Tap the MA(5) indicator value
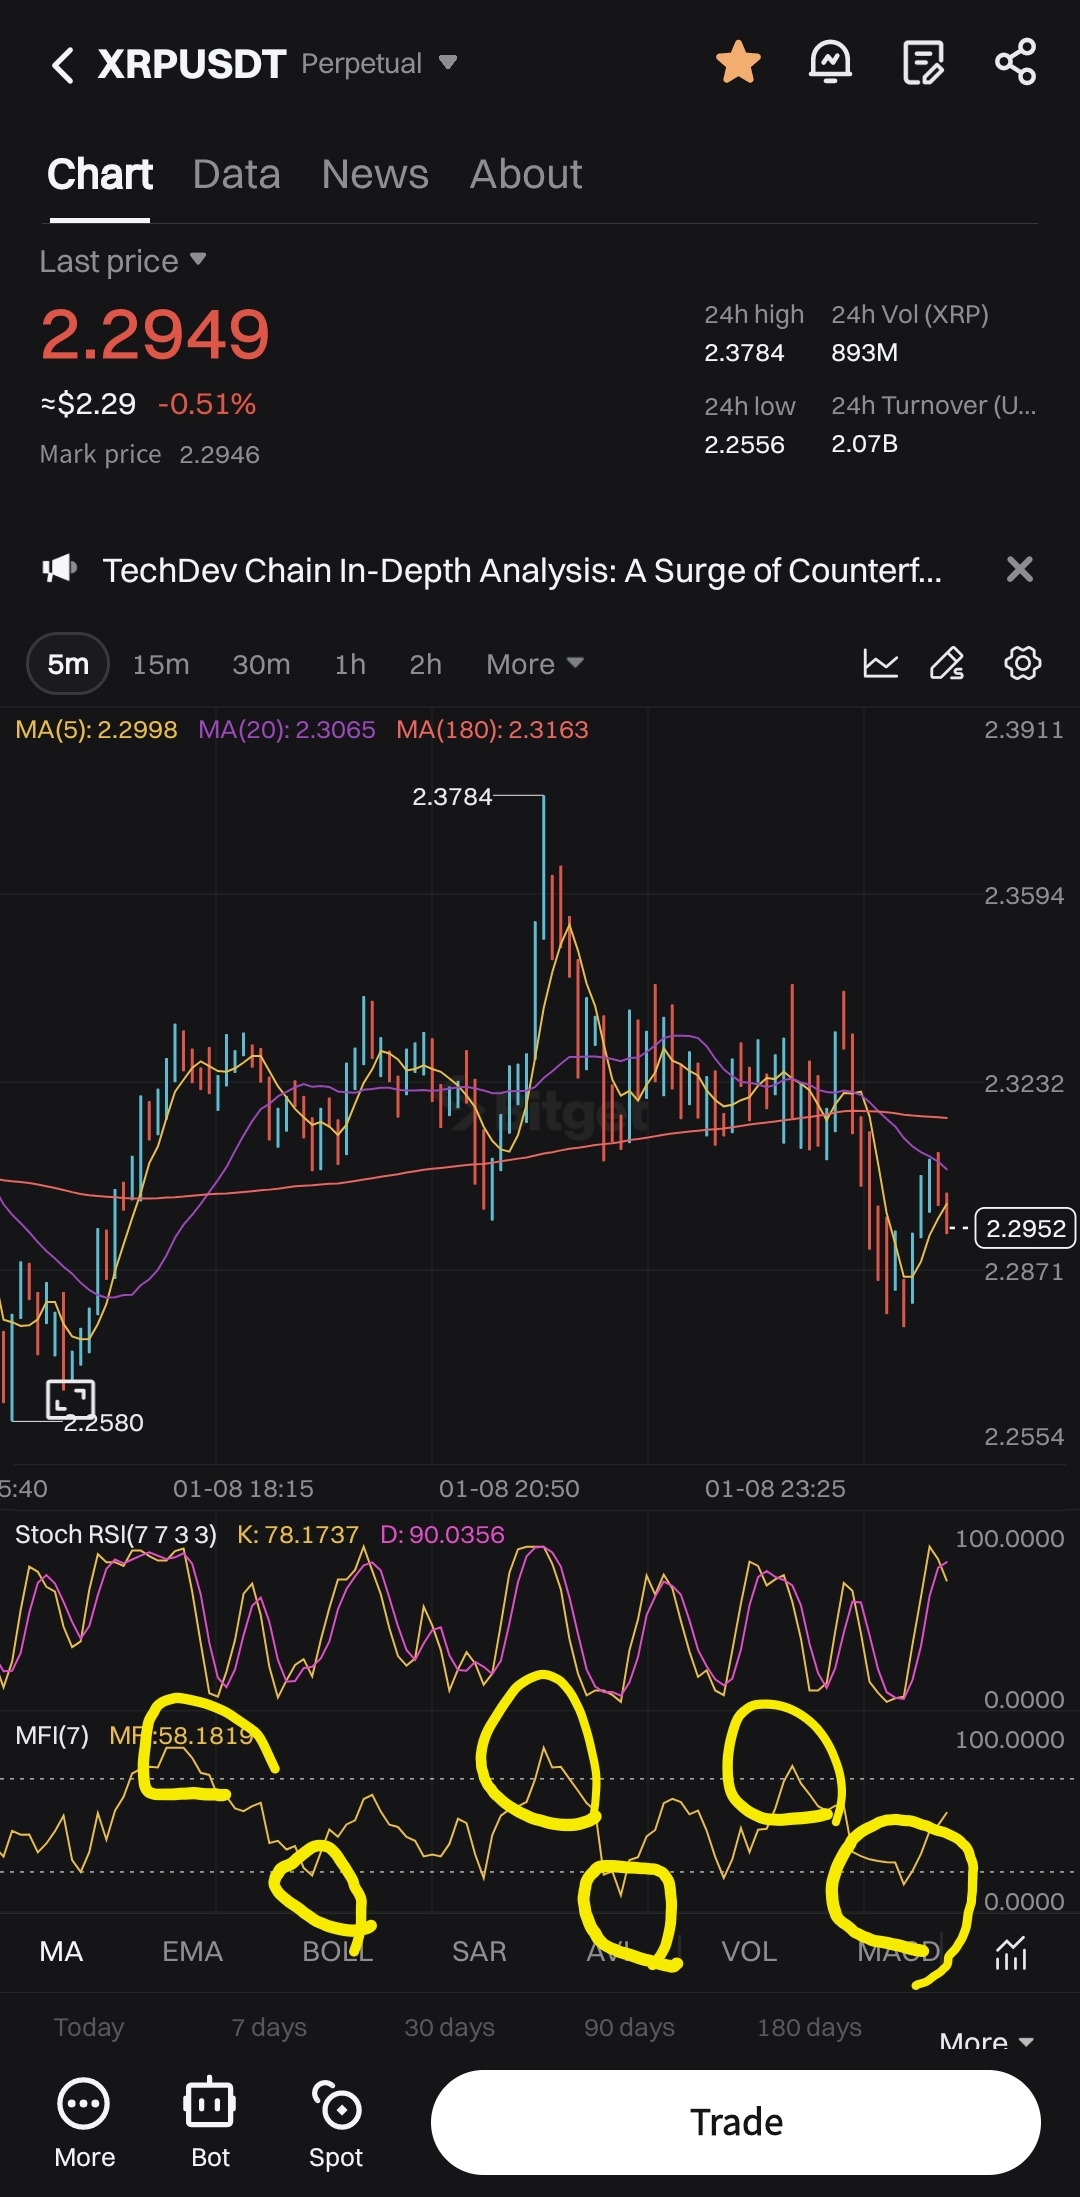The width and height of the screenshot is (1080, 2197). pos(96,730)
